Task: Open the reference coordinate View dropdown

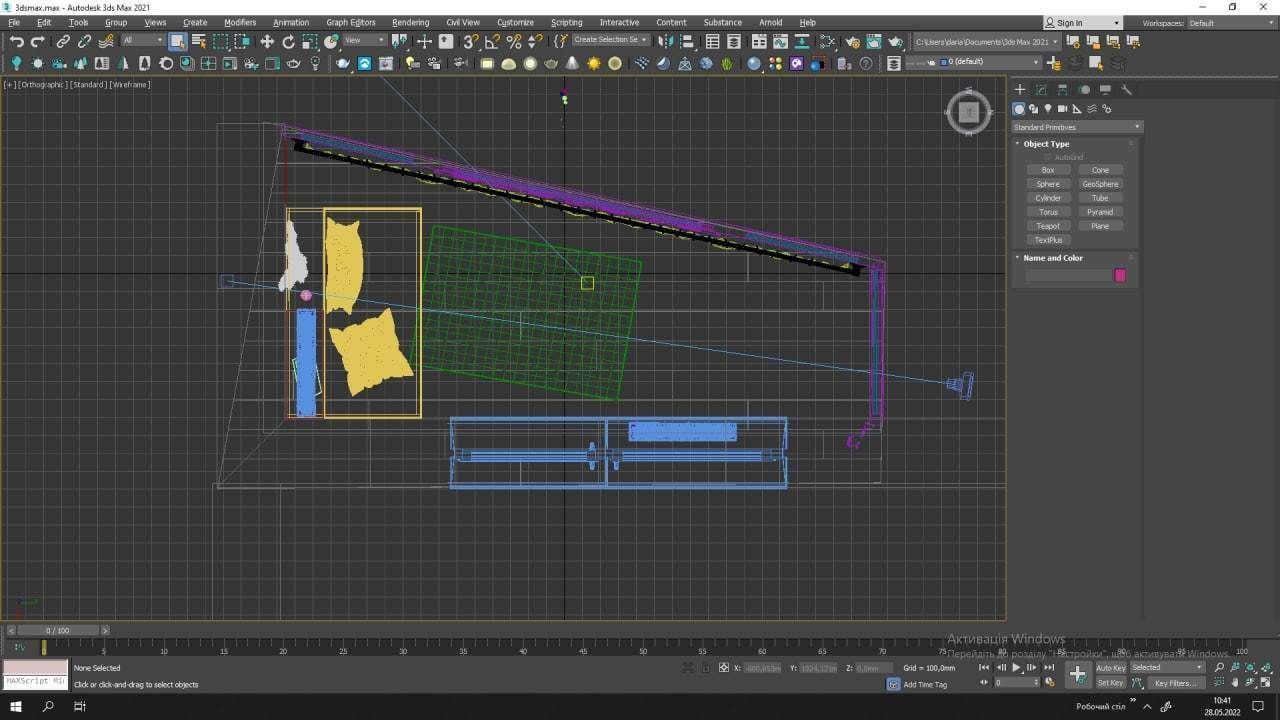Action: tap(365, 40)
